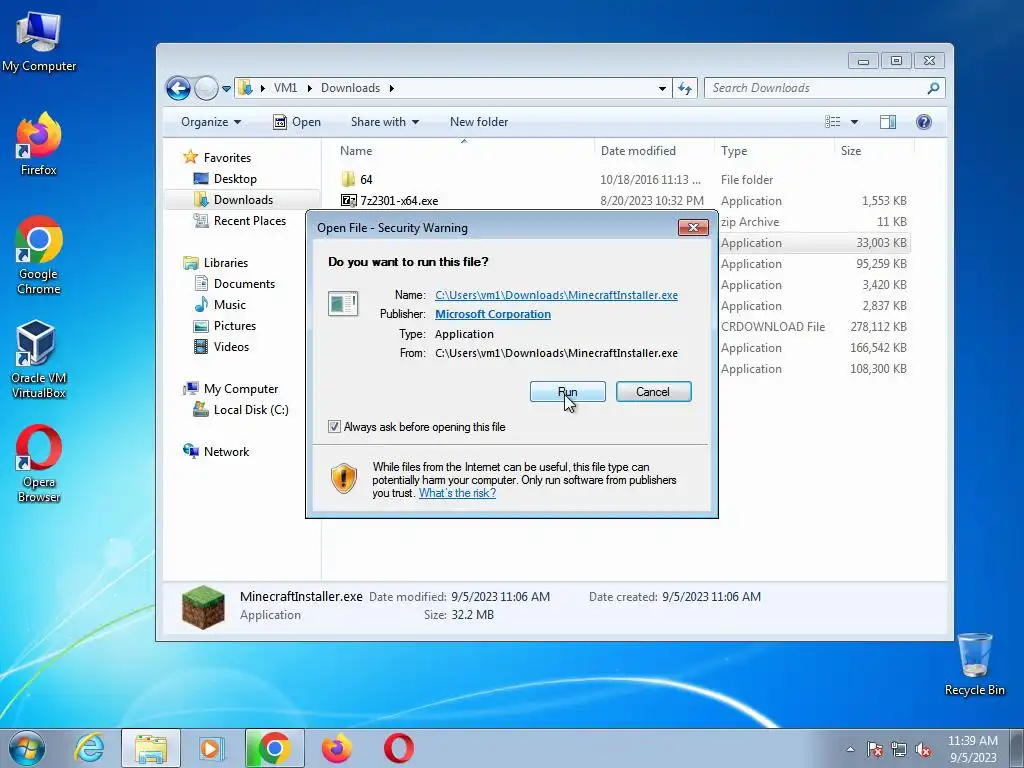This screenshot has width=1024, height=768.
Task: Open Local Disk (C:) in sidebar
Action: pyautogui.click(x=240, y=409)
